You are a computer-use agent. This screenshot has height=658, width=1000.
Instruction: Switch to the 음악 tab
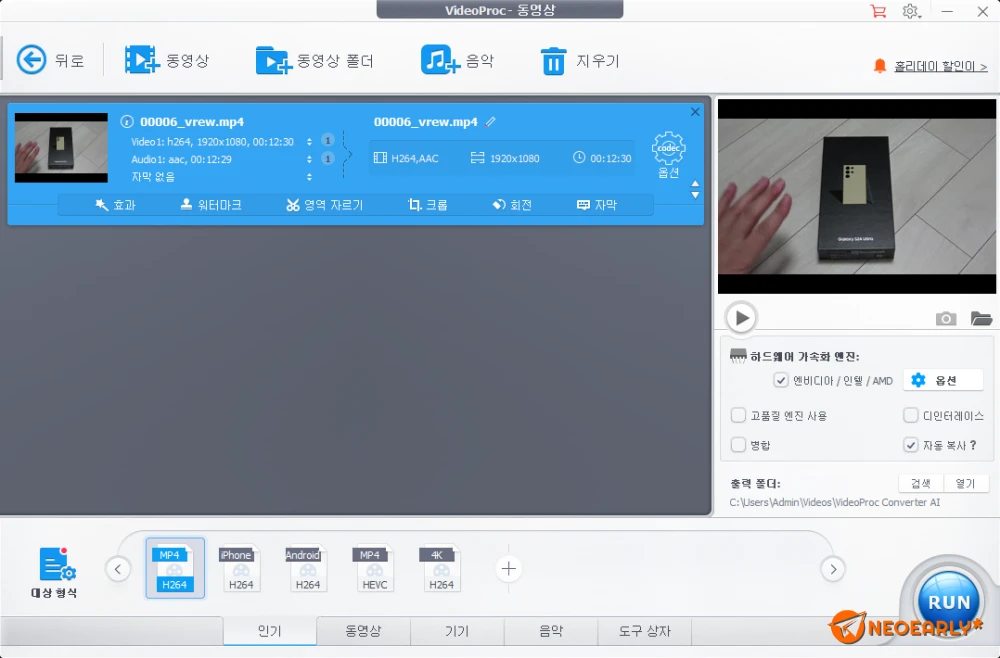coord(551,631)
